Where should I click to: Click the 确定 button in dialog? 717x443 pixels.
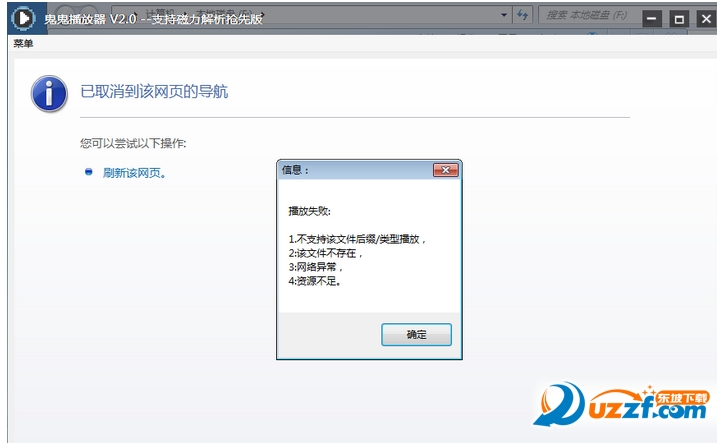tap(416, 335)
